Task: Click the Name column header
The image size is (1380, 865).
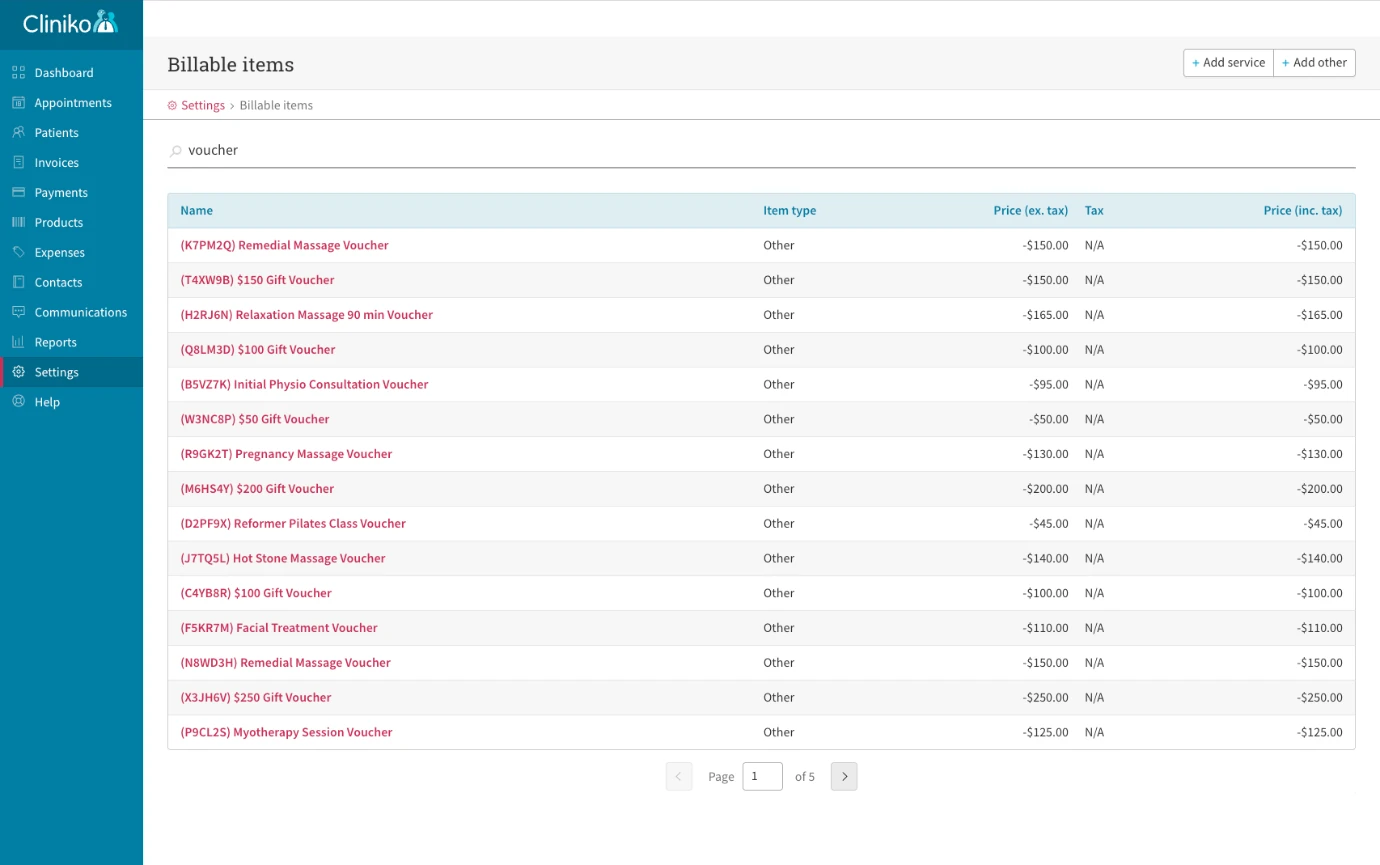Action: [196, 210]
